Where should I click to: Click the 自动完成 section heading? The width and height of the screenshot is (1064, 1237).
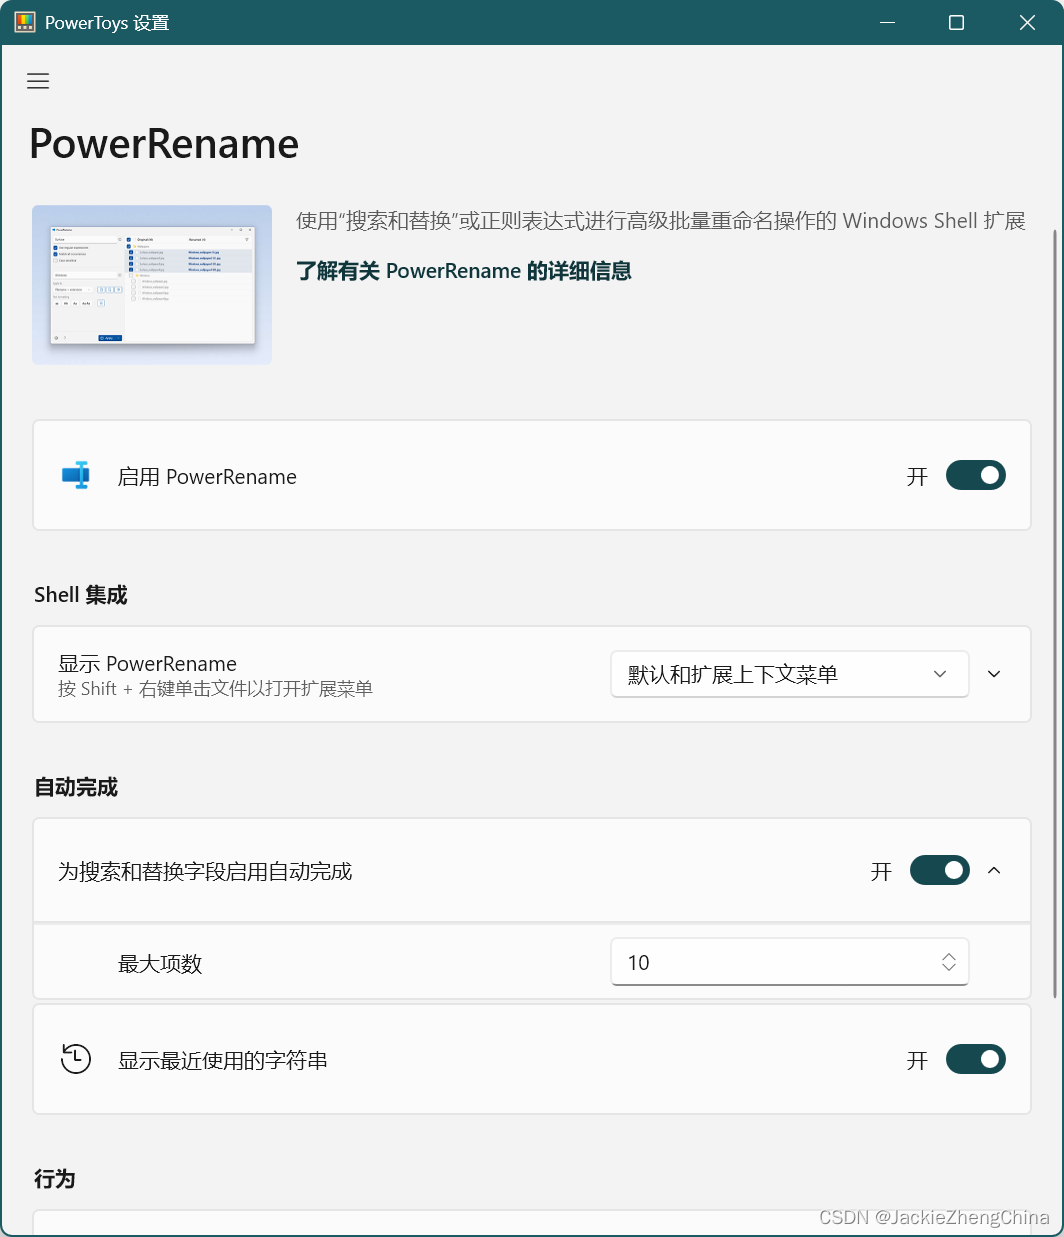[x=76, y=787]
